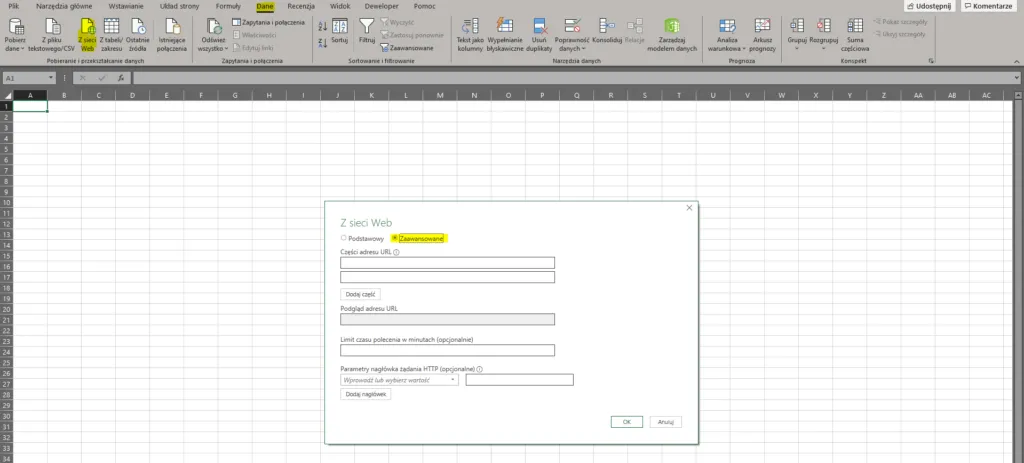Choose Z tabeli/zakresu import
The width and height of the screenshot is (1024, 463).
point(111,35)
